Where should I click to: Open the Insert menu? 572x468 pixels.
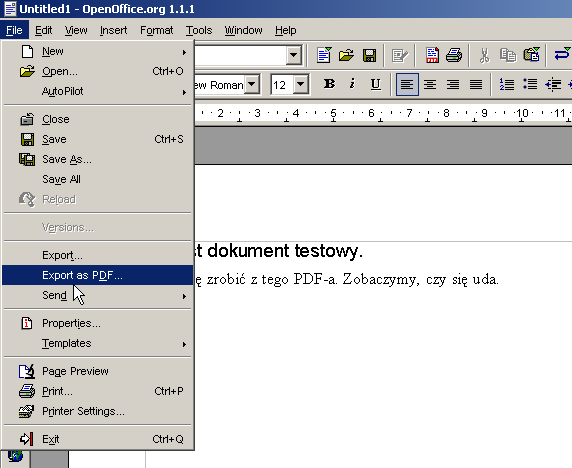(x=113, y=30)
